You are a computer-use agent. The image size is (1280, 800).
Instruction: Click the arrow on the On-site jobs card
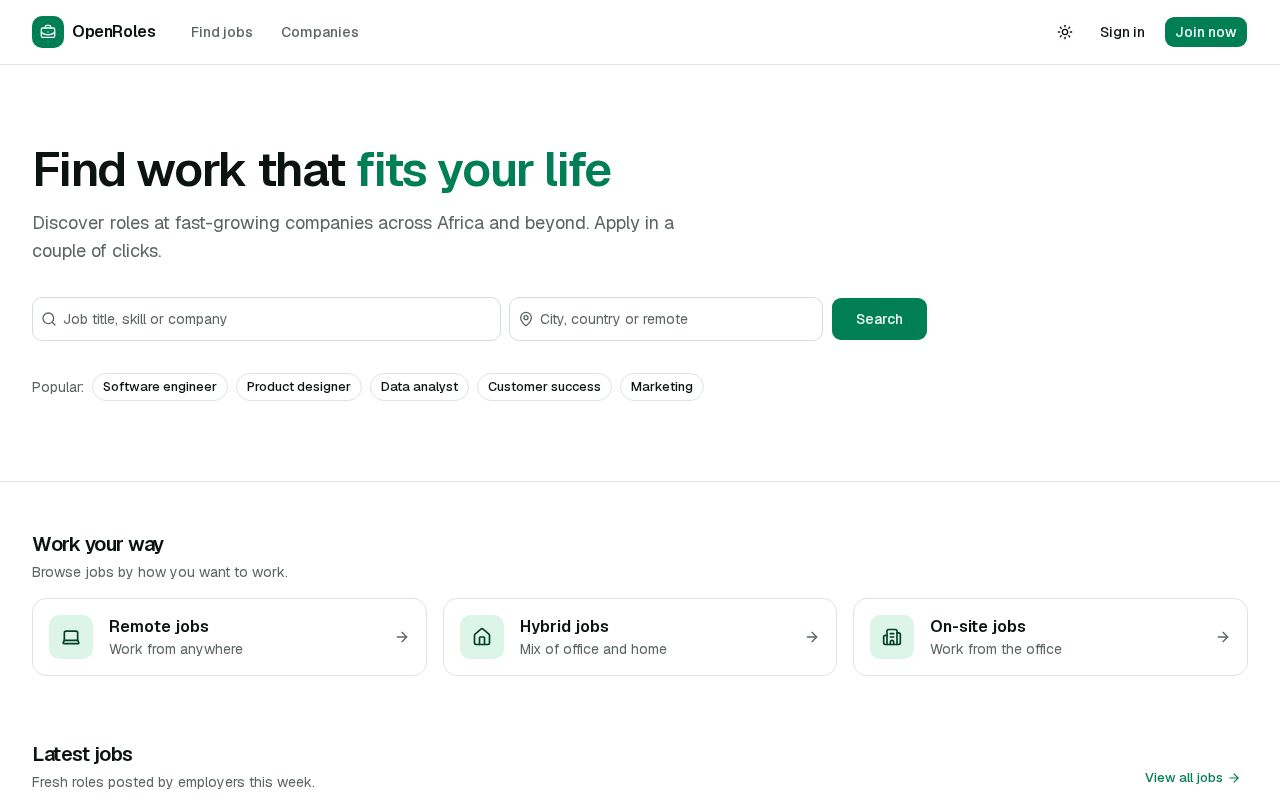1223,637
